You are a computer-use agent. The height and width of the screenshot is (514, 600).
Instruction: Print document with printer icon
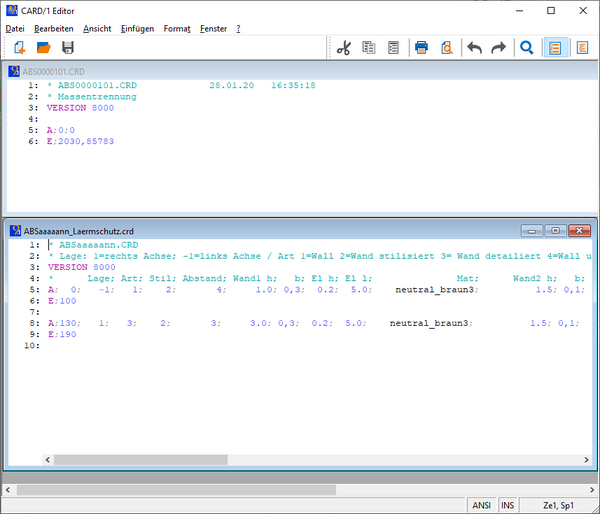point(421,48)
